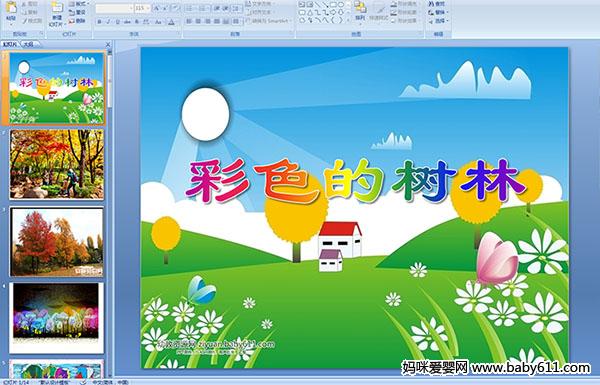Toggle Italic formatting
Viewport: 600px width, 385px height.
tap(108, 22)
